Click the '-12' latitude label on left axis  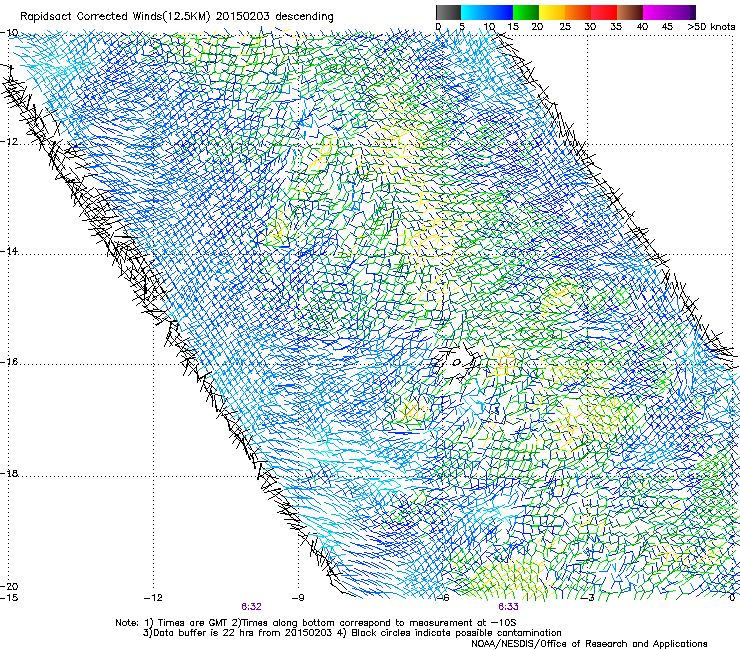pyautogui.click(x=9, y=141)
